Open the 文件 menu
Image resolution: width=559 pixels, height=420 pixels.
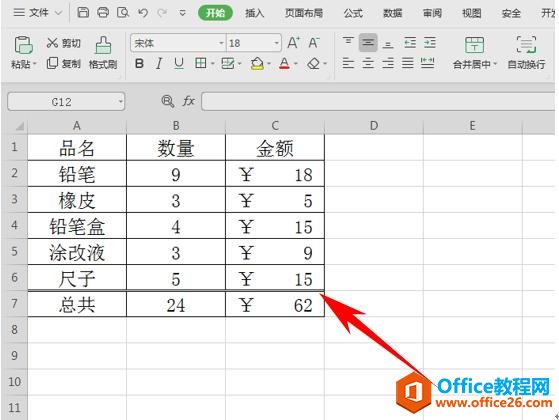pyautogui.click(x=37, y=13)
